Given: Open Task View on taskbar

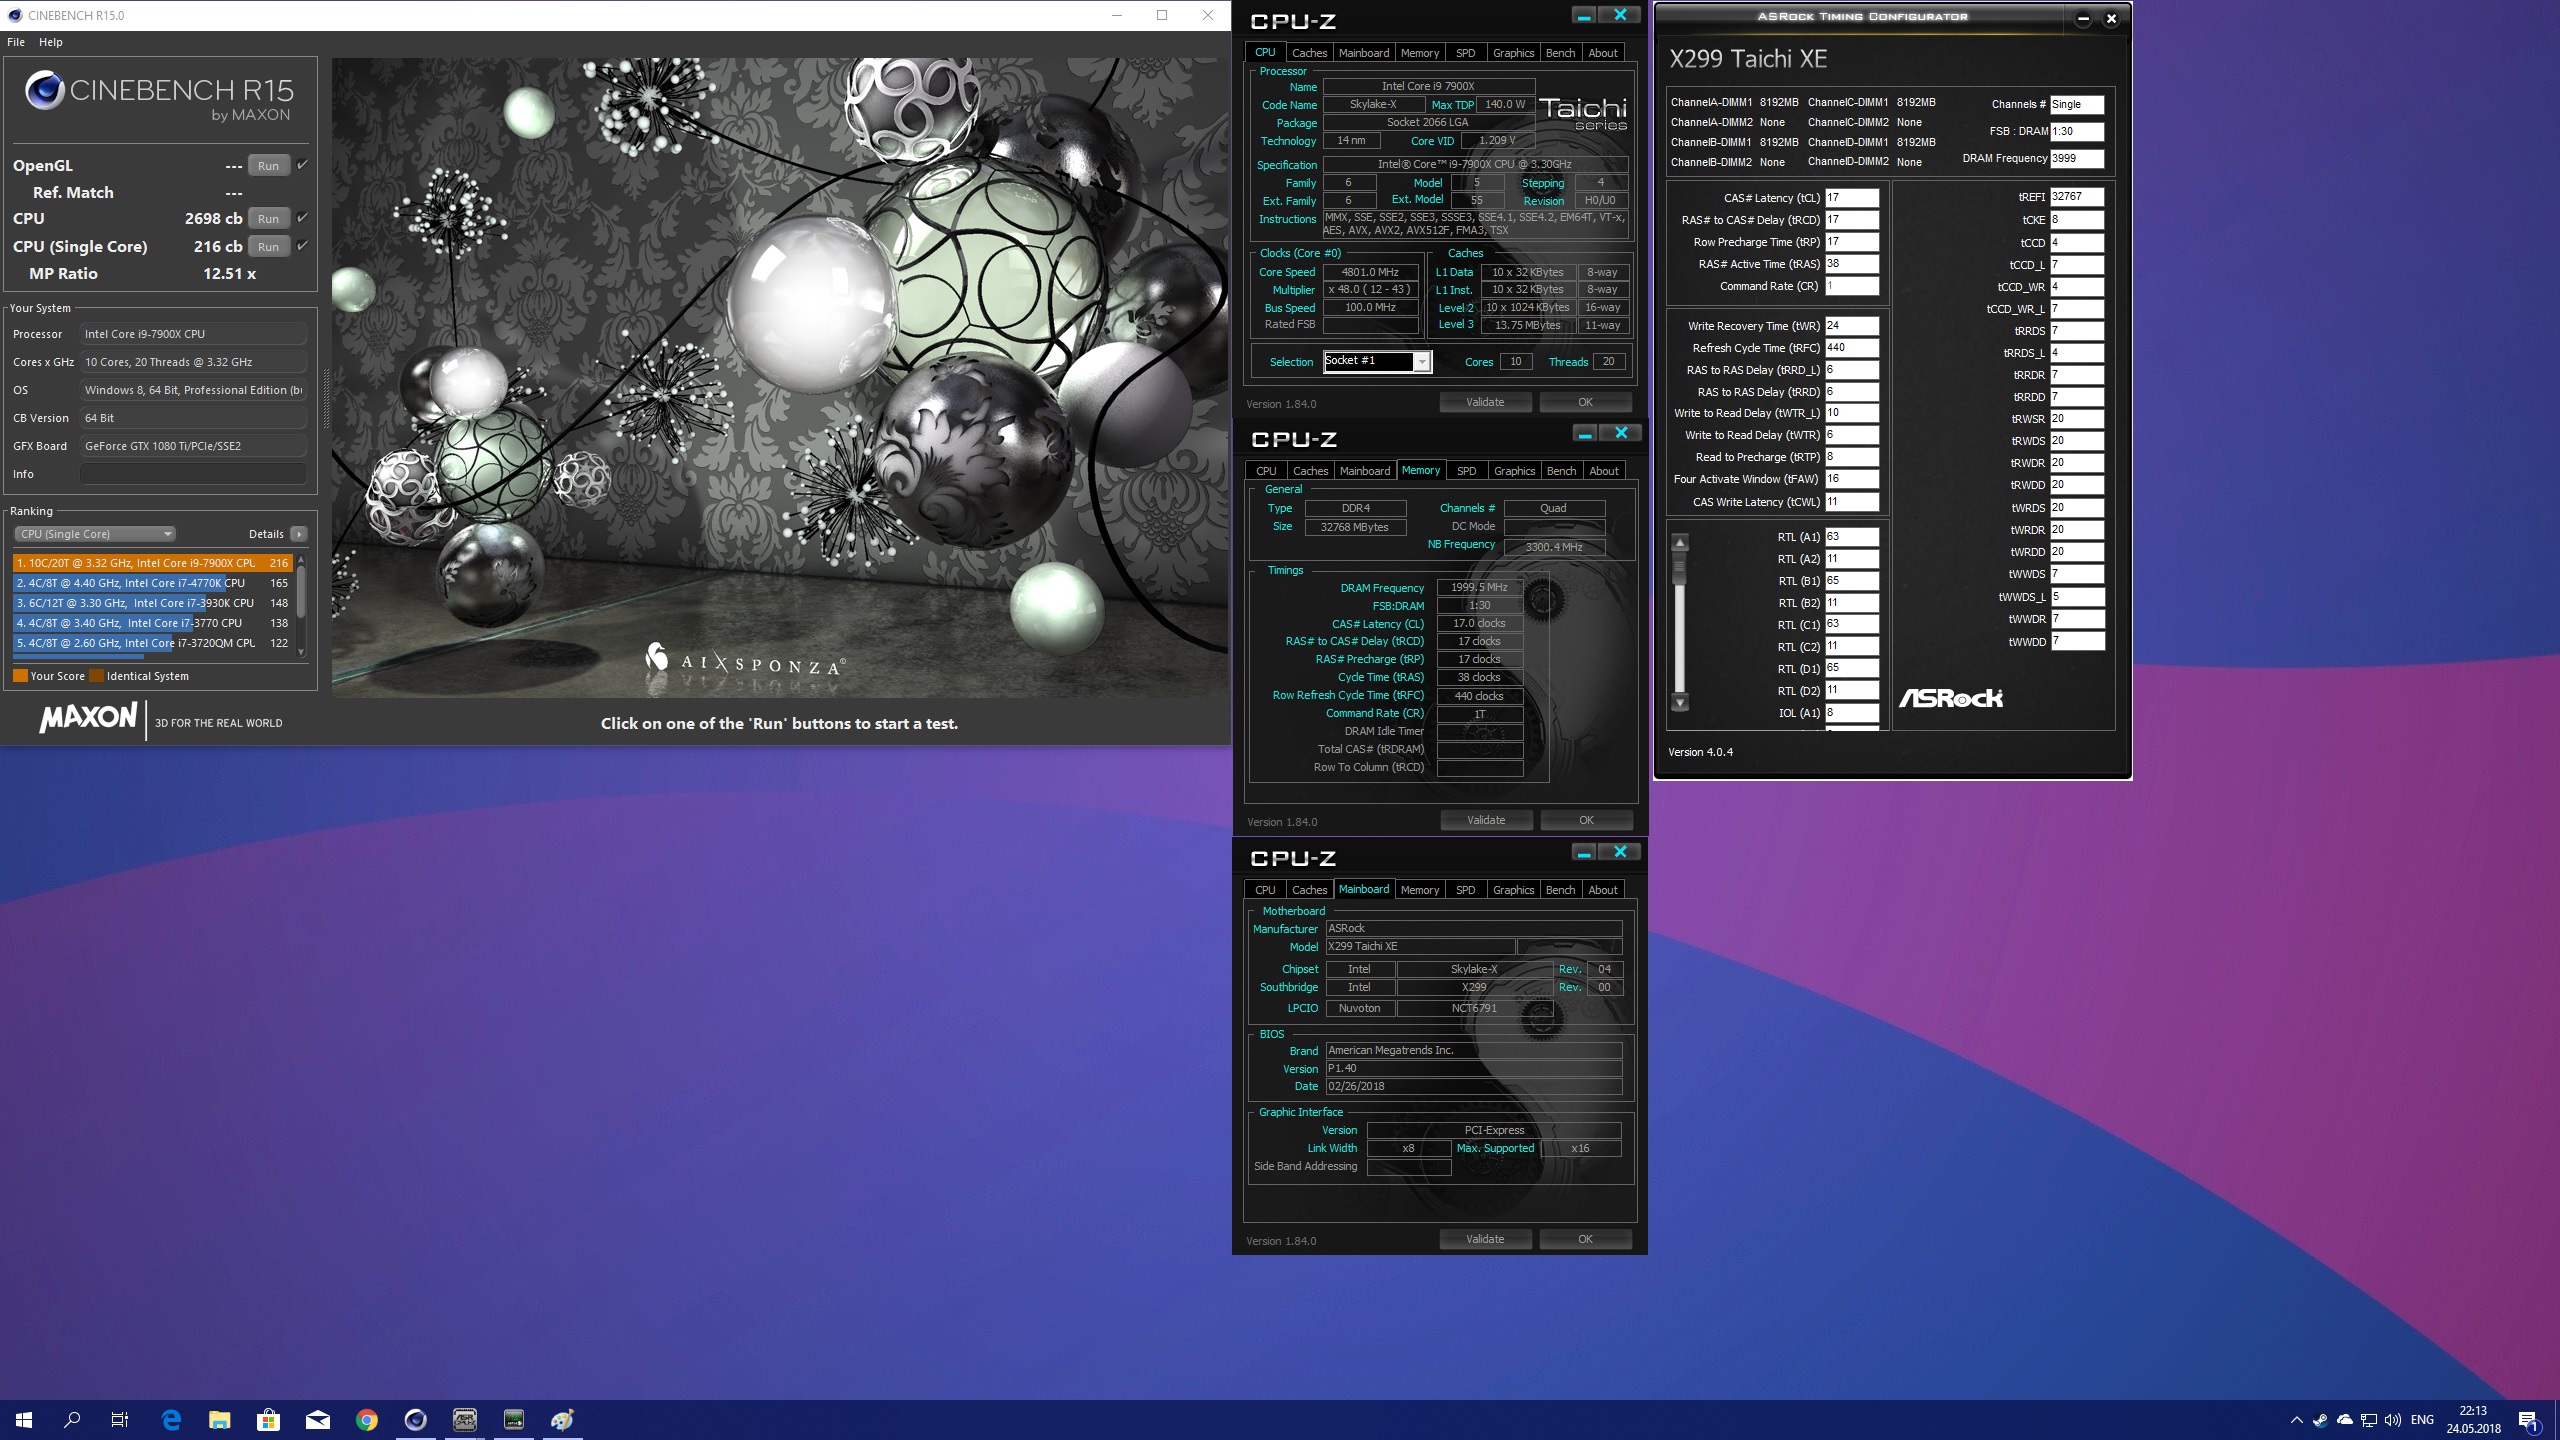Looking at the screenshot, I should tap(120, 1420).
